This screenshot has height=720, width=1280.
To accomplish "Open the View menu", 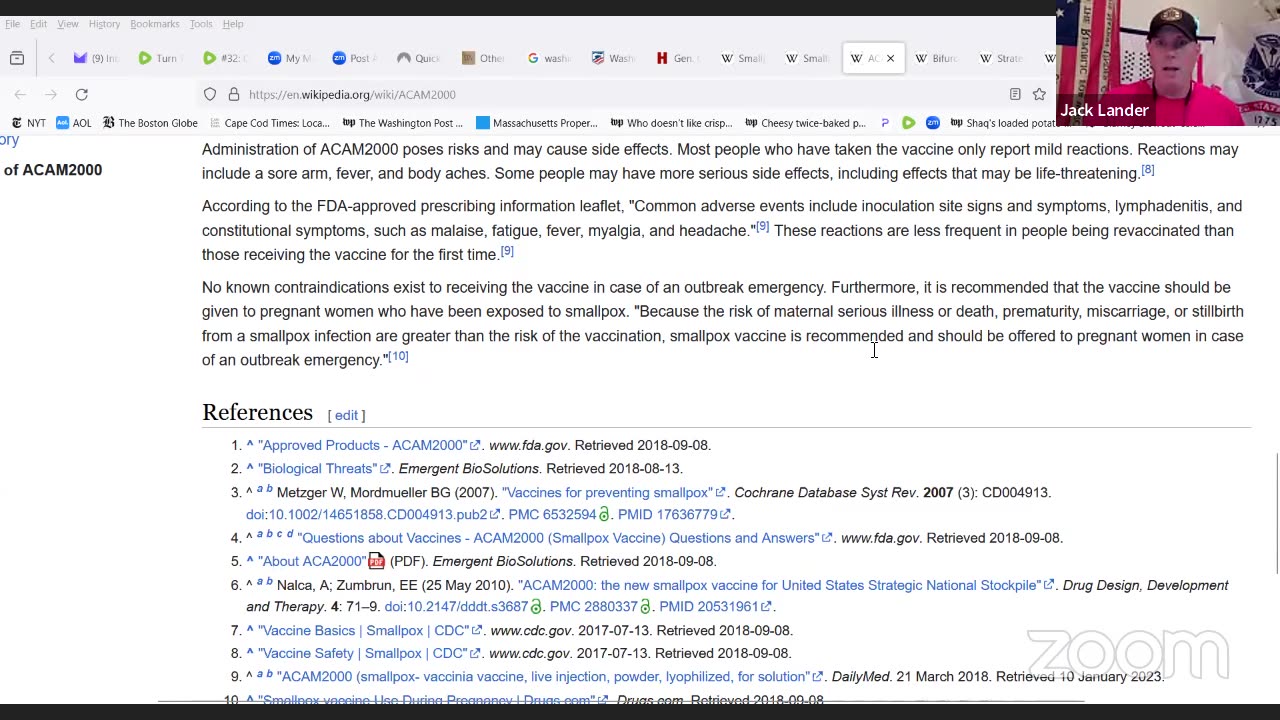I will [x=67, y=24].
